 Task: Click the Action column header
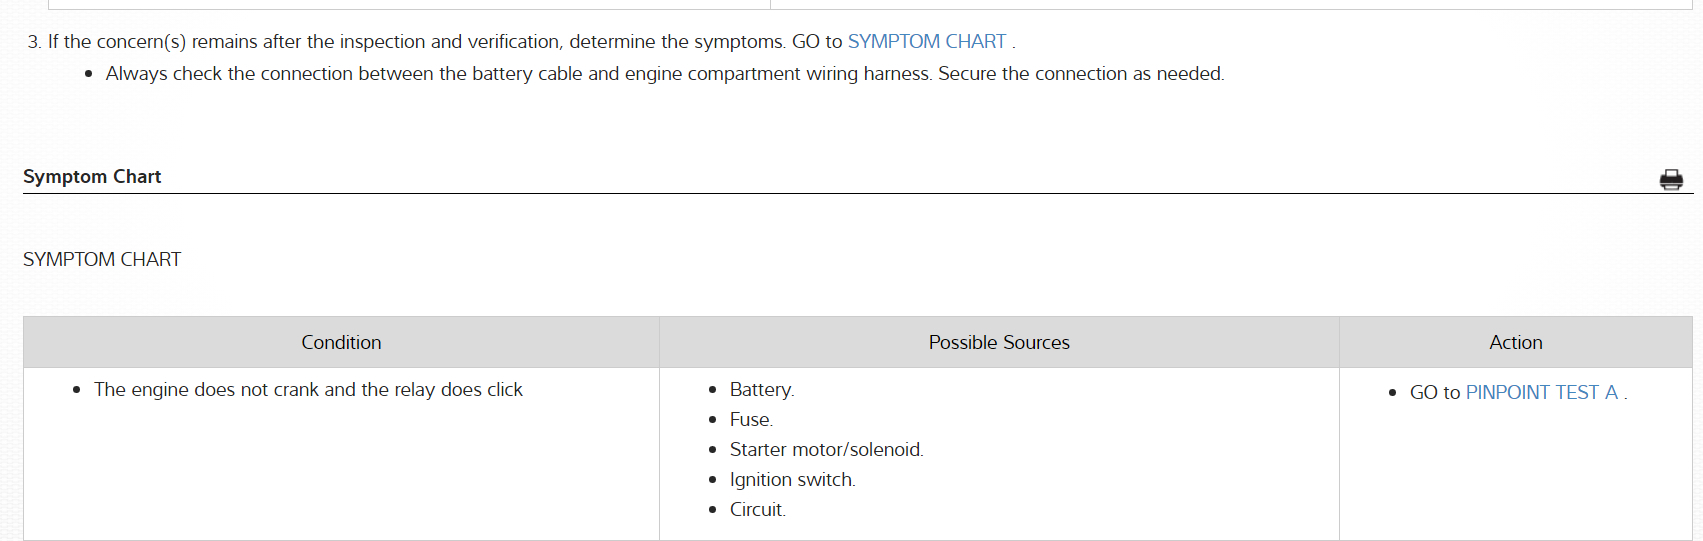click(1515, 343)
